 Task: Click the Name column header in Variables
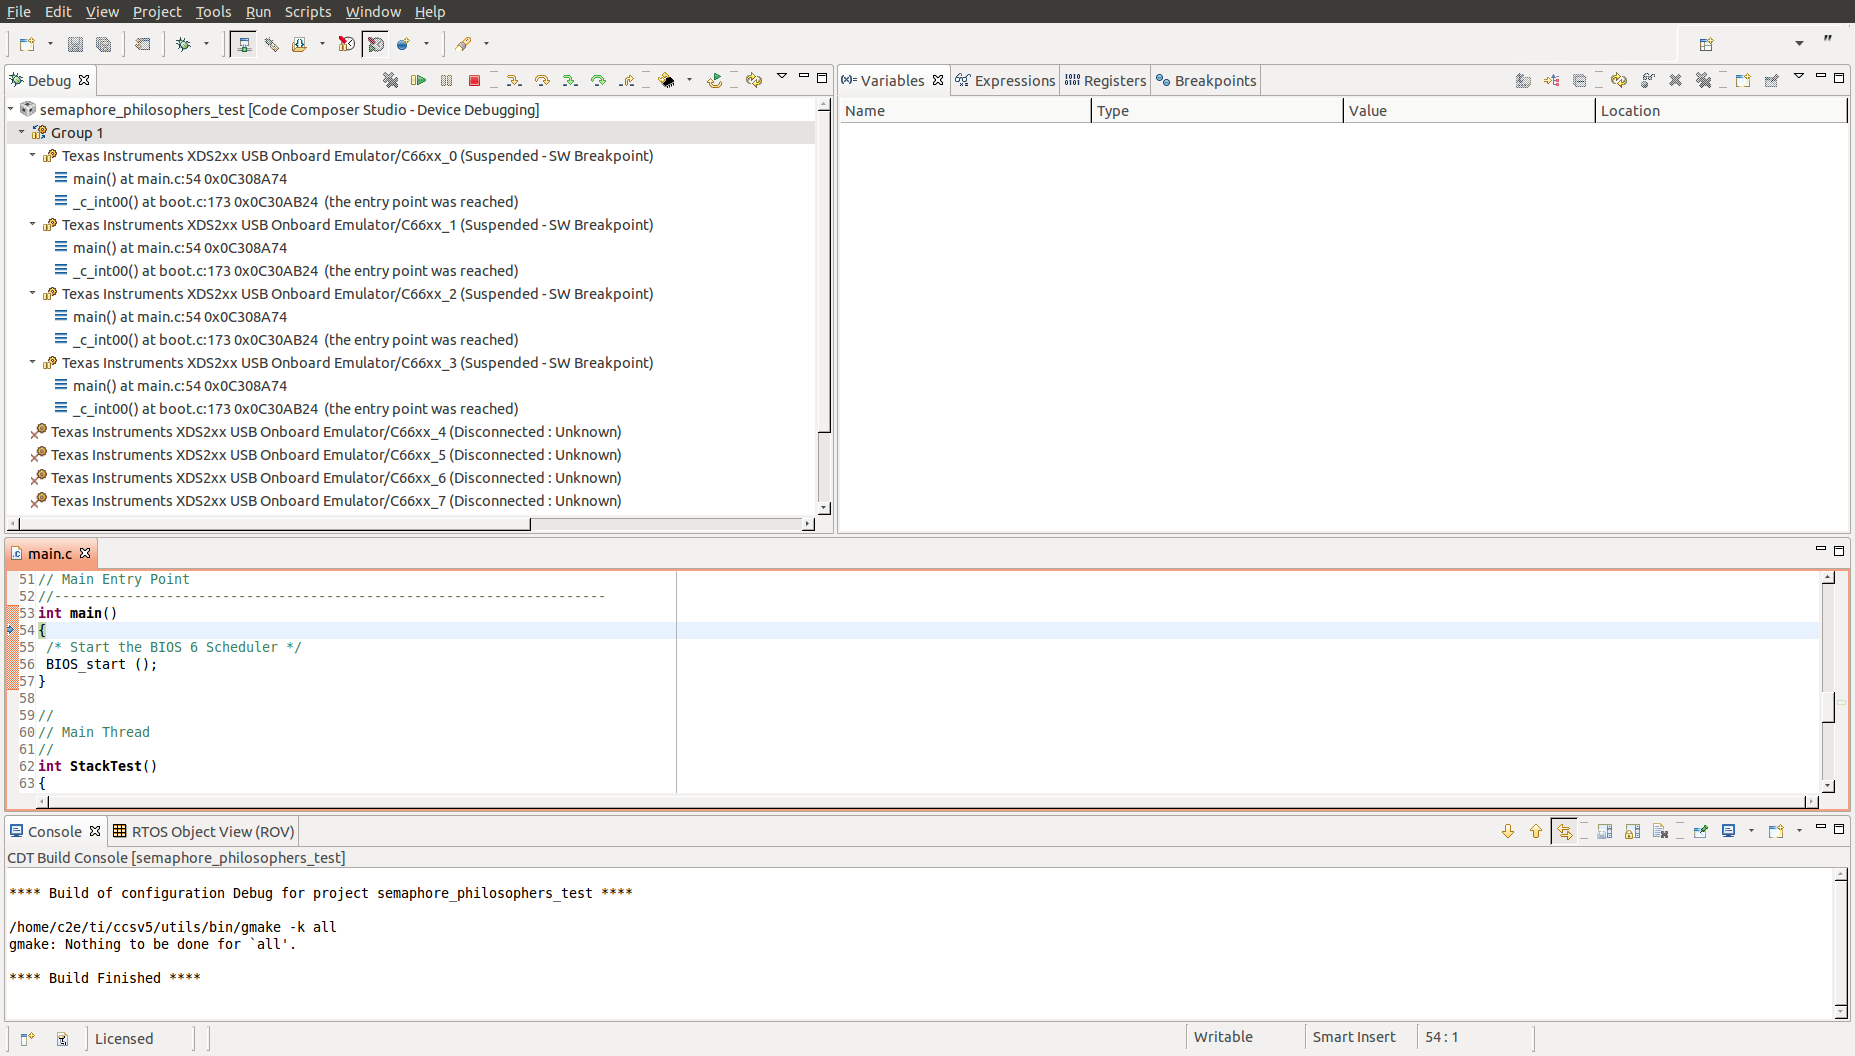pos(965,110)
